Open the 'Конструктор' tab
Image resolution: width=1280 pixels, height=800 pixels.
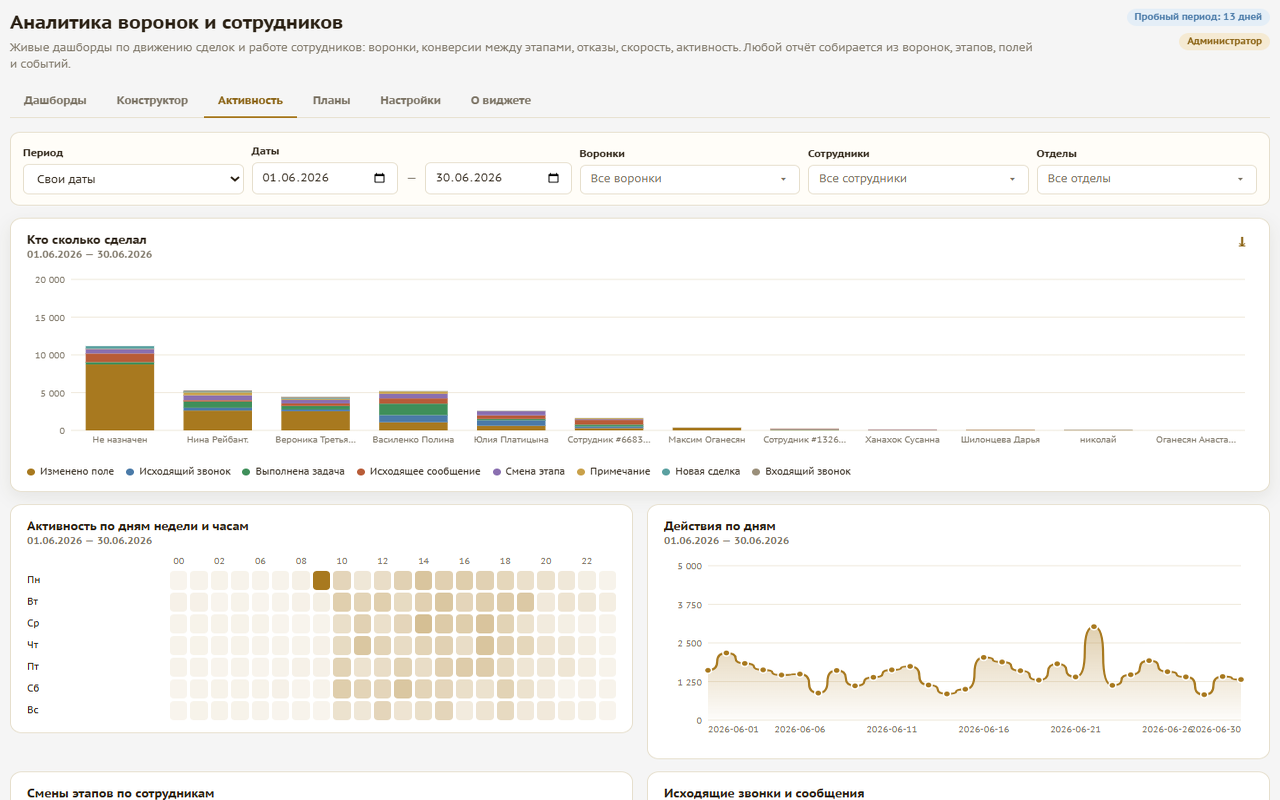pos(152,100)
